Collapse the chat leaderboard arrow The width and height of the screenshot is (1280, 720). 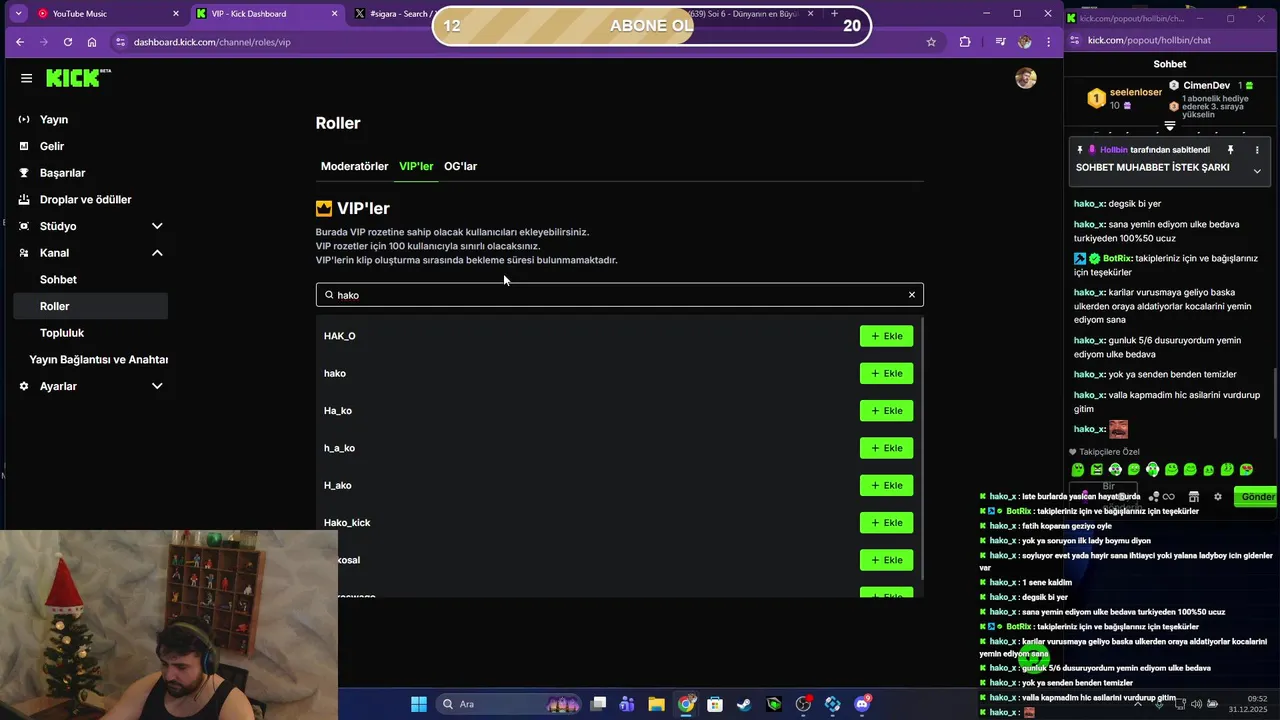[x=1170, y=125]
